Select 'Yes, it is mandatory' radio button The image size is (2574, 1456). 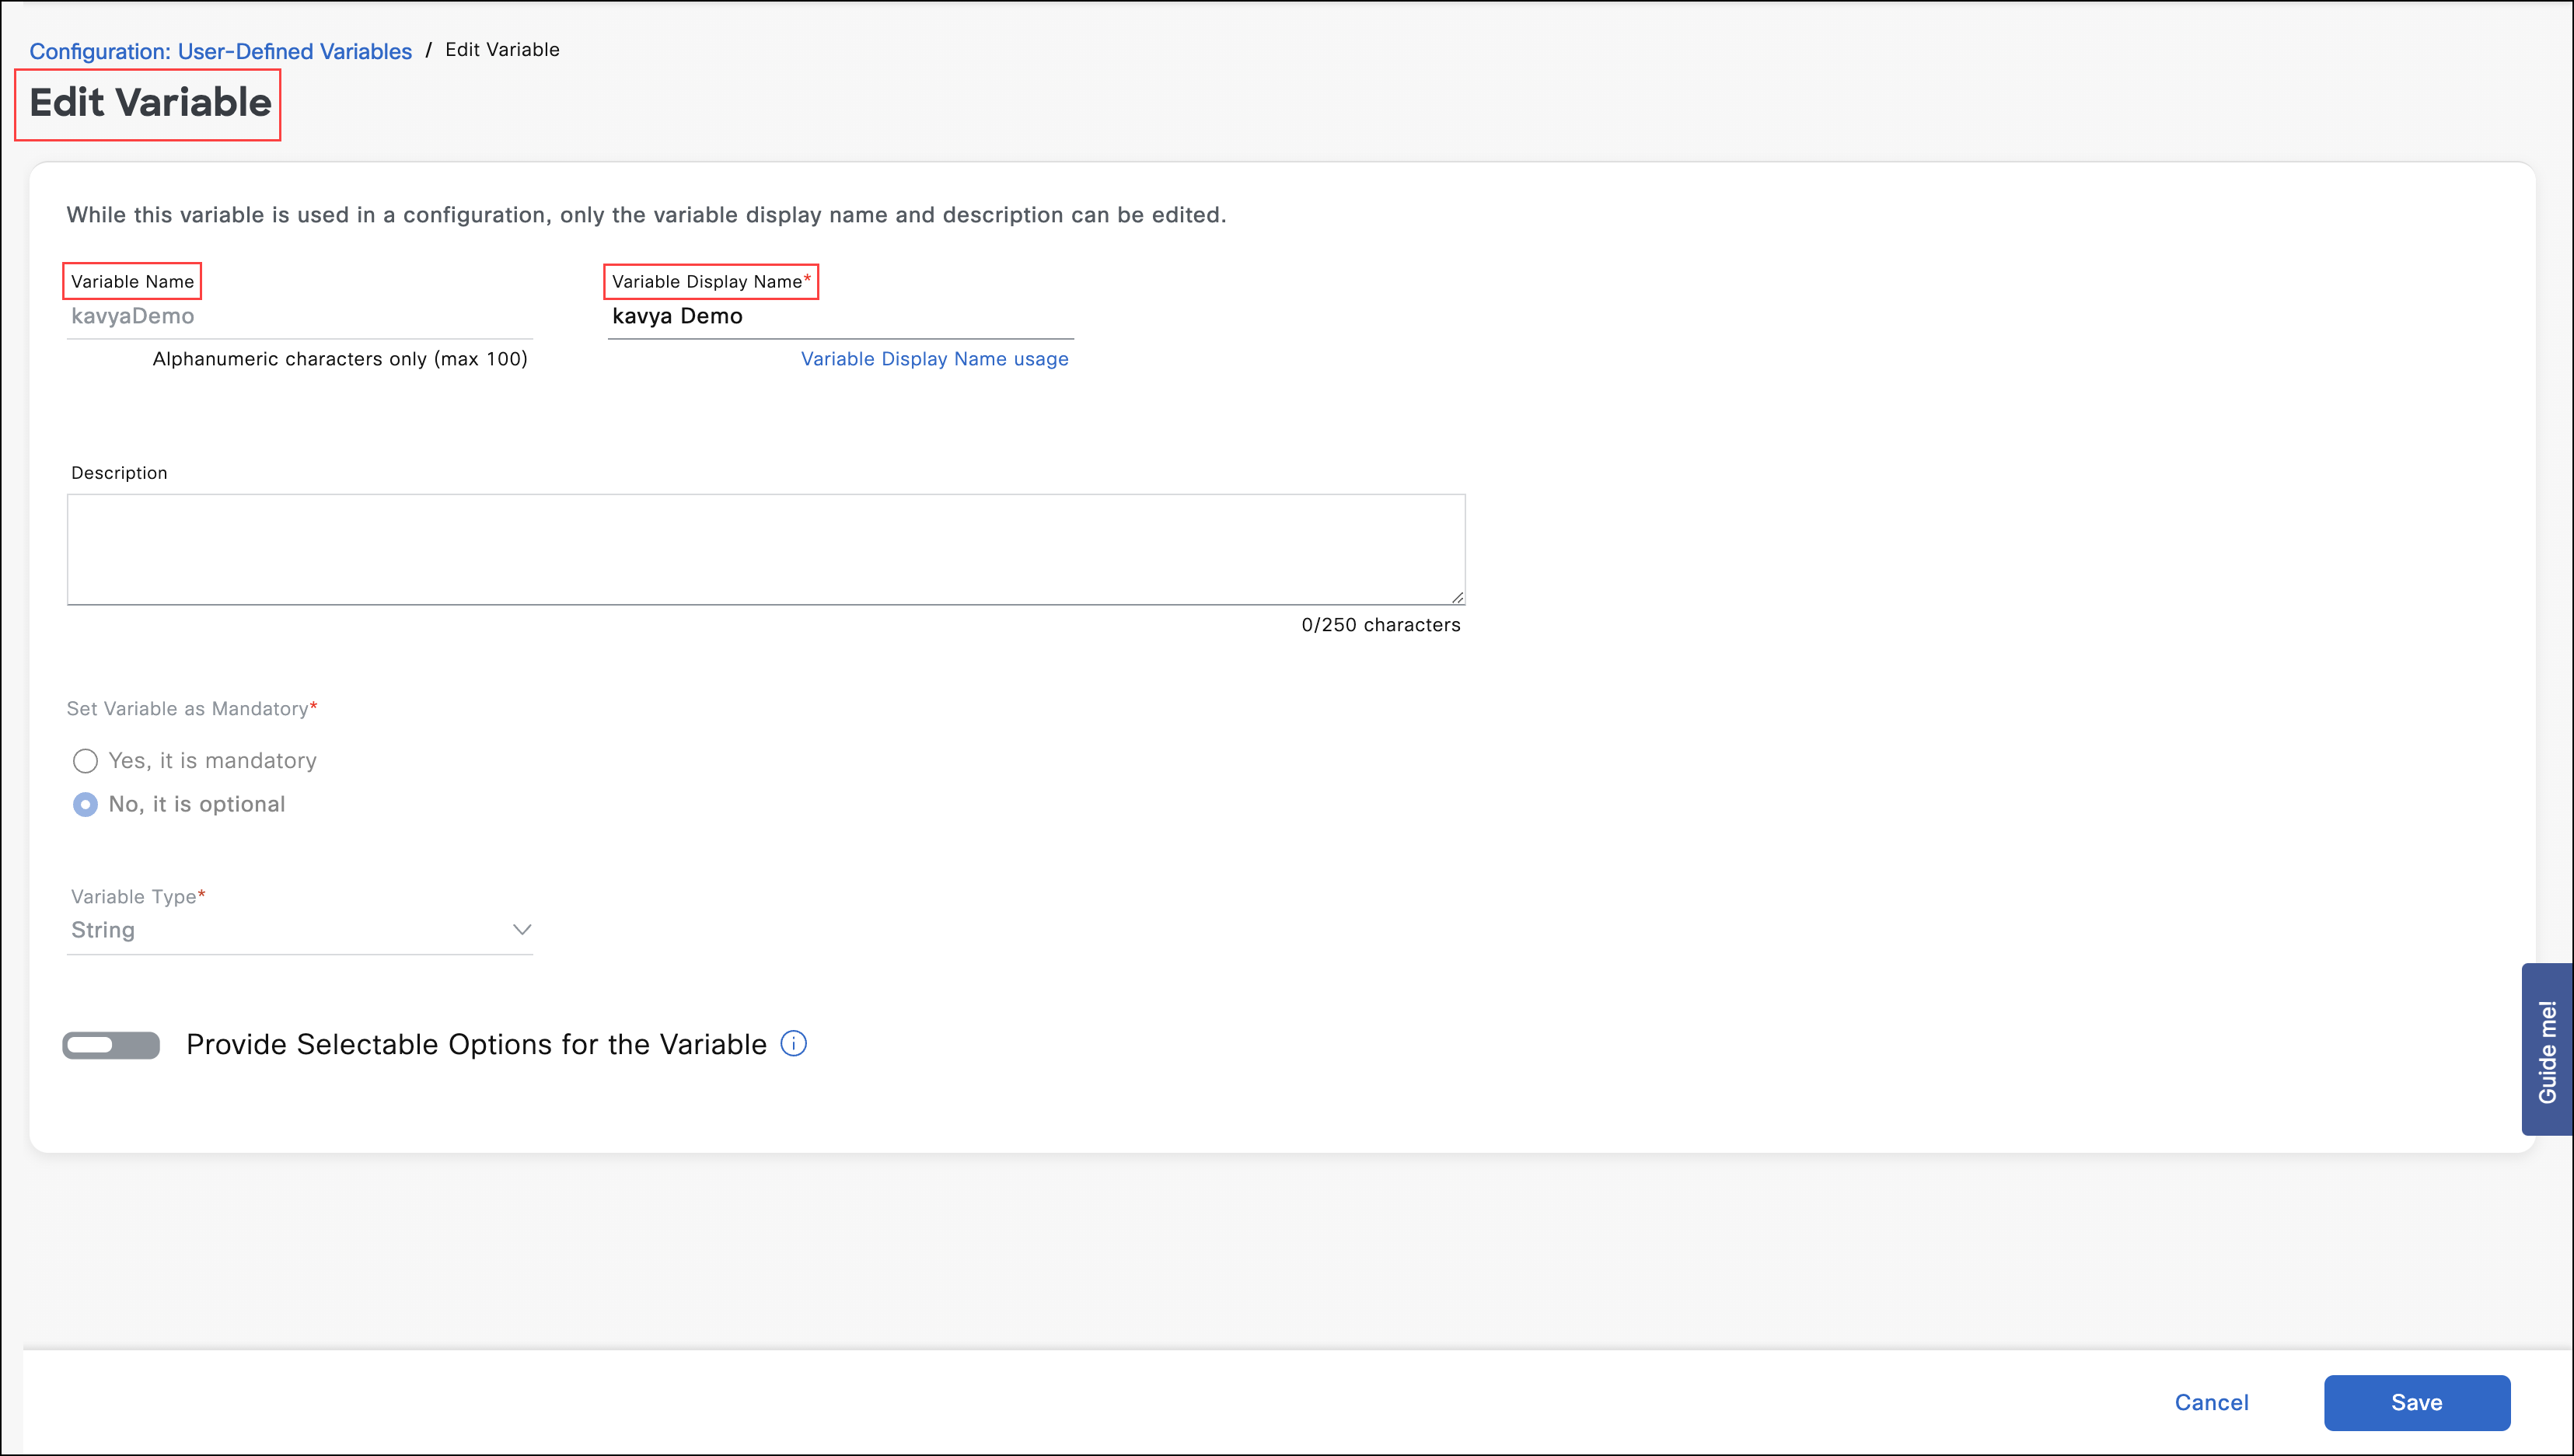coord(85,761)
